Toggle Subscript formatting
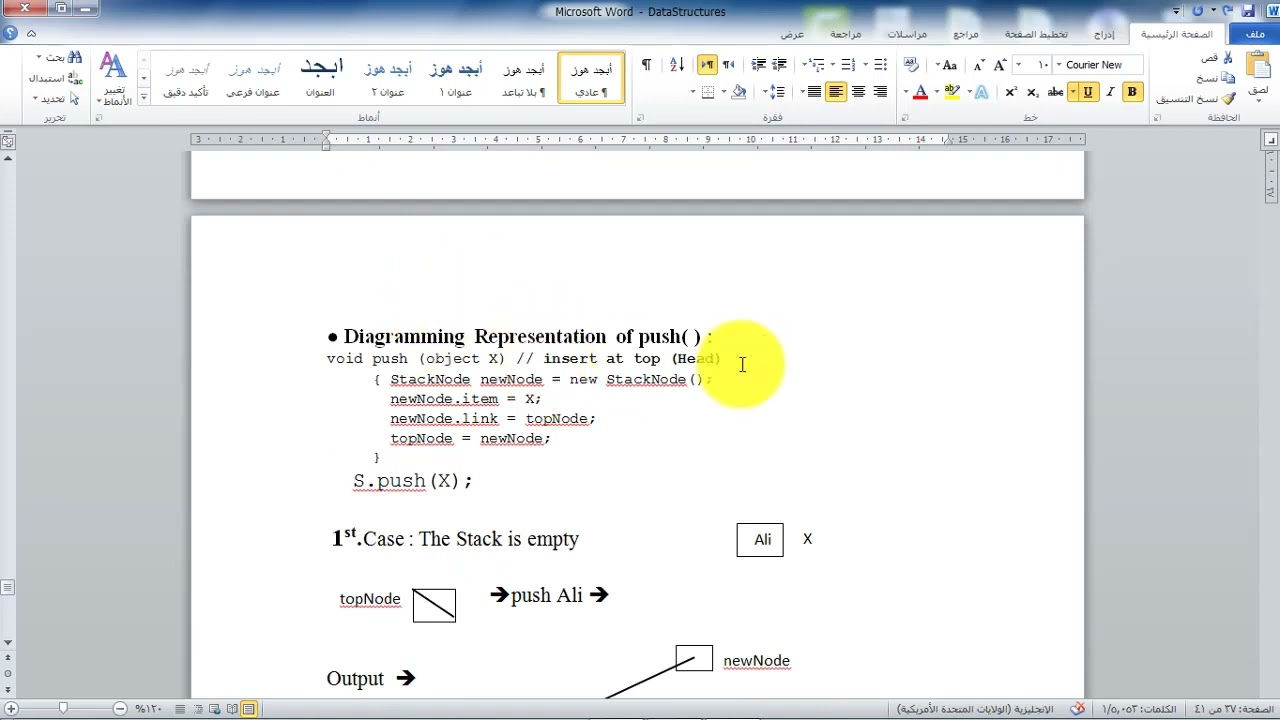Image resolution: width=1280 pixels, height=720 pixels. coord(1032,92)
